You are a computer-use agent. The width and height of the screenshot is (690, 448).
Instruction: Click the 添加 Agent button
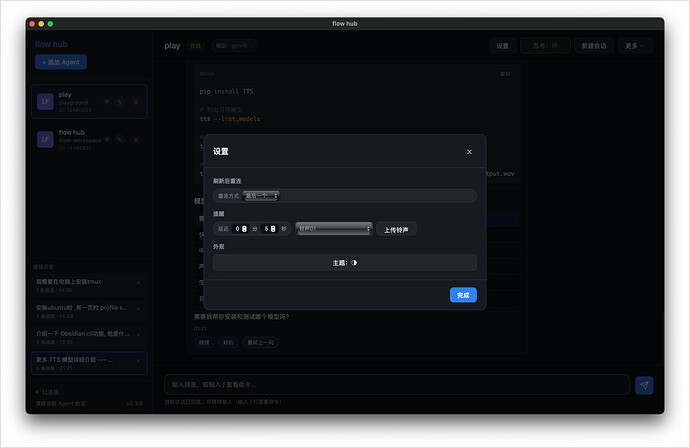pyautogui.click(x=60, y=62)
